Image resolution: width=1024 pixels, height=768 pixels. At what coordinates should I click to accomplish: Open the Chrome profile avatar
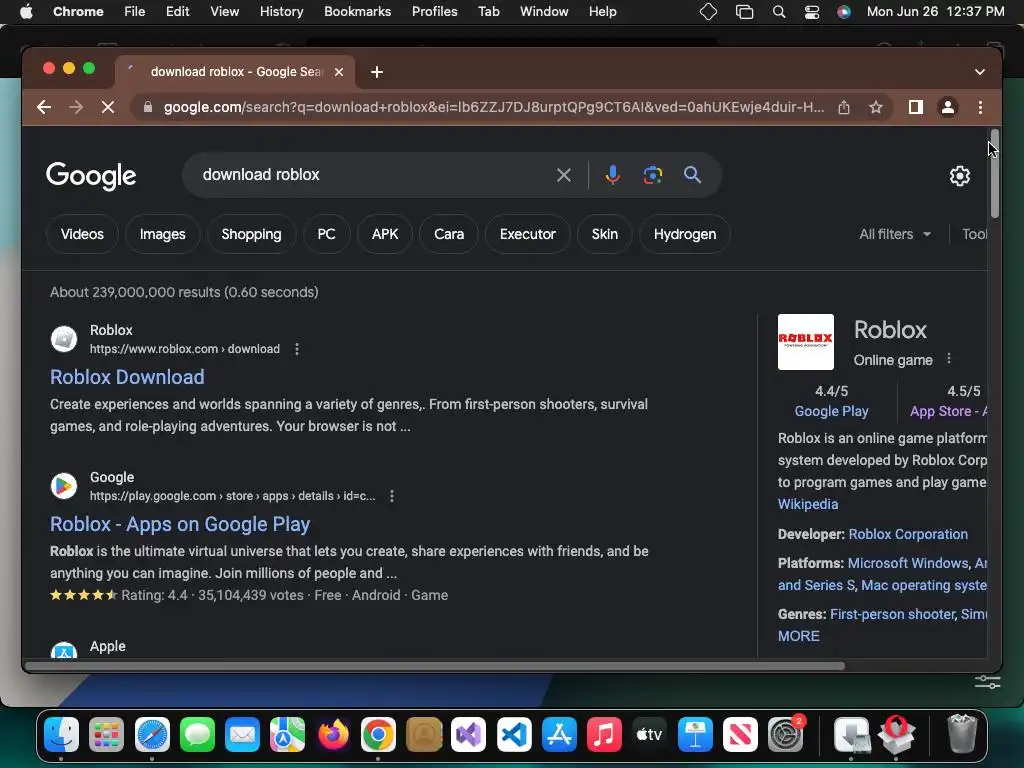pyautogui.click(x=948, y=107)
